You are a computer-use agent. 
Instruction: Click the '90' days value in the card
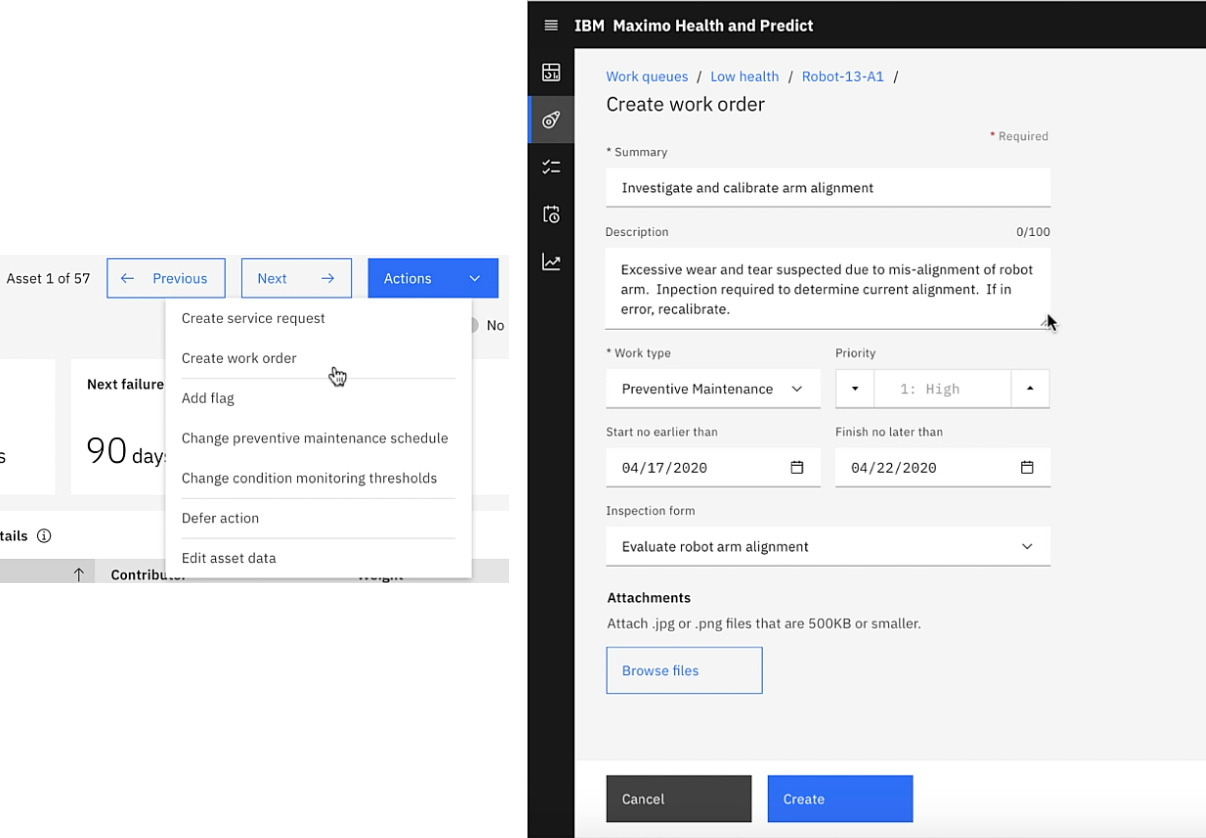click(x=106, y=452)
